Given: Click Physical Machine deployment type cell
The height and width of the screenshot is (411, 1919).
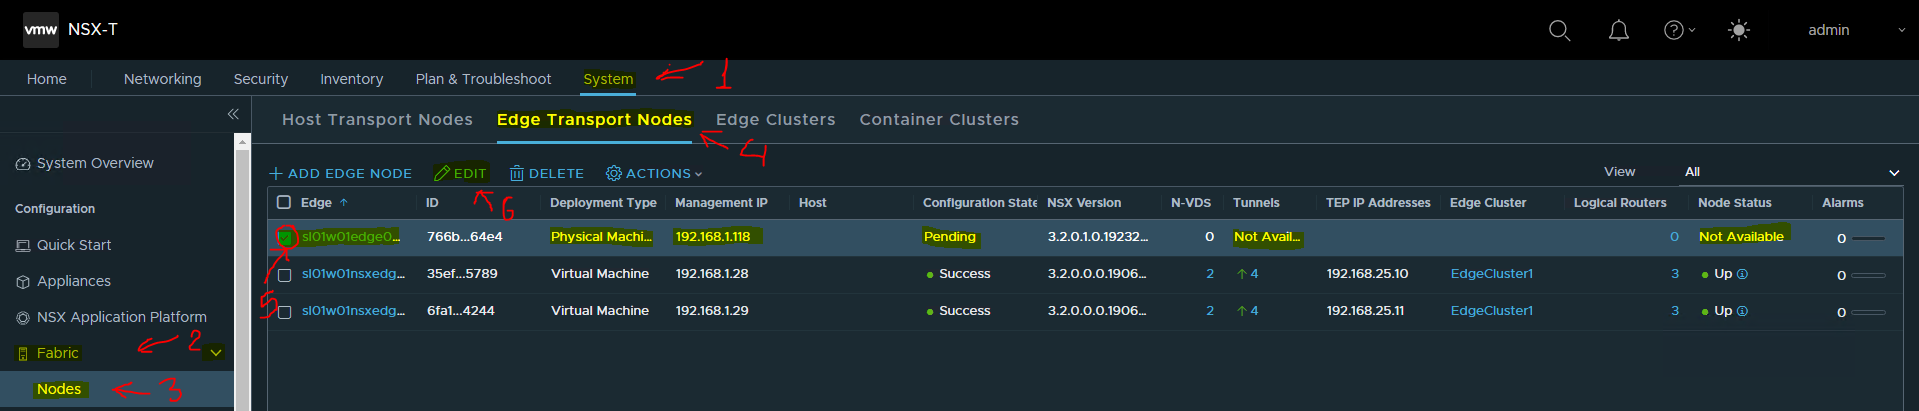Looking at the screenshot, I should (601, 237).
